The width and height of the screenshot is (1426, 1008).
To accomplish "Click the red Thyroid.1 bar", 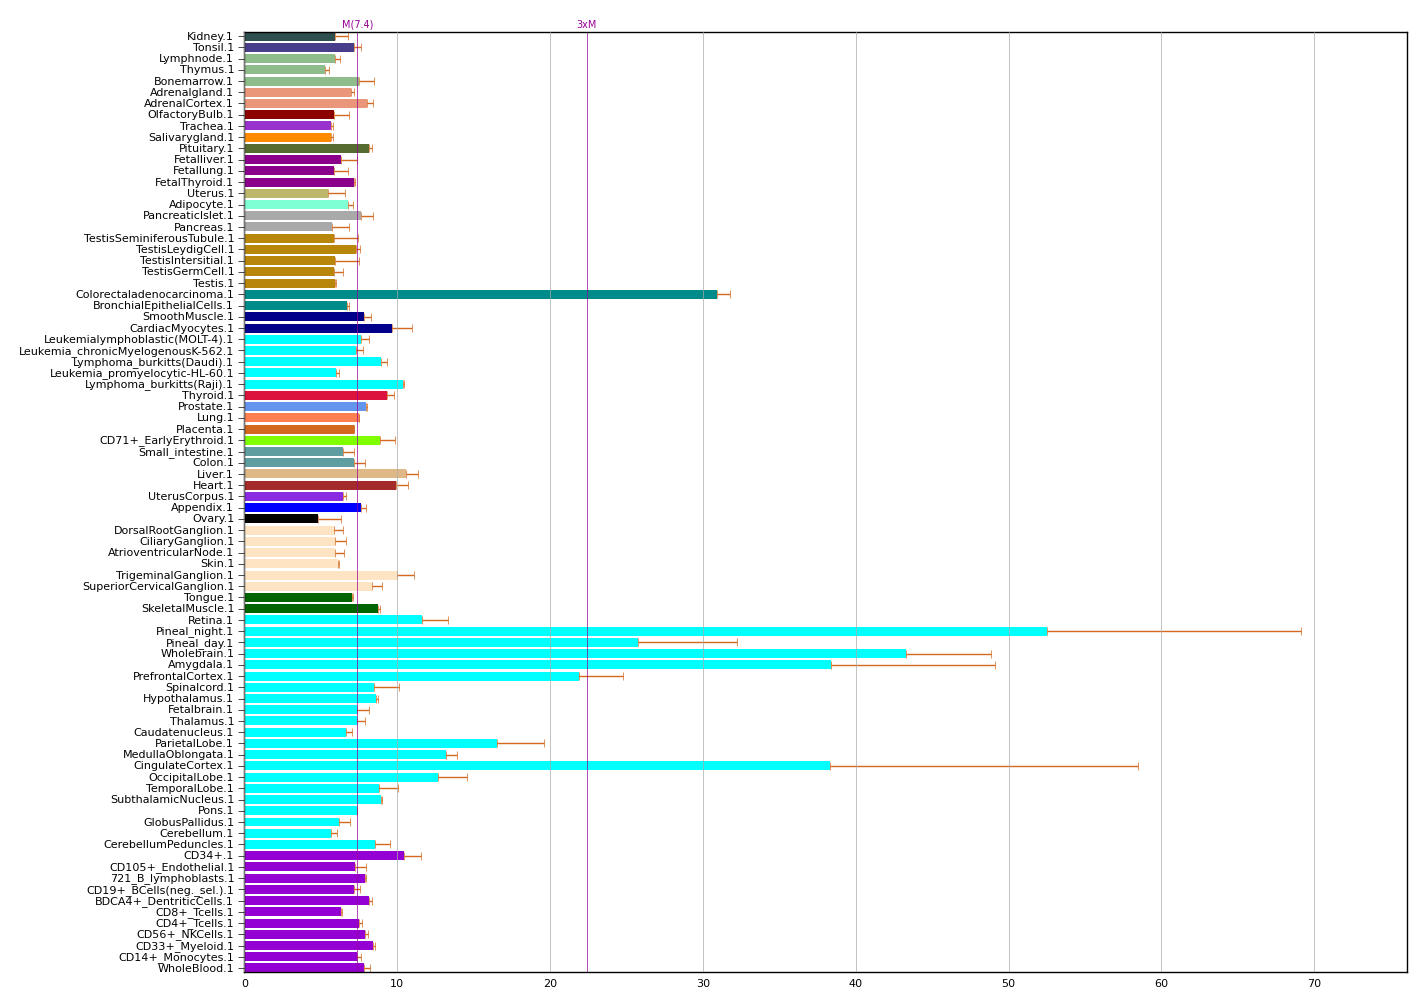I will click(x=315, y=395).
